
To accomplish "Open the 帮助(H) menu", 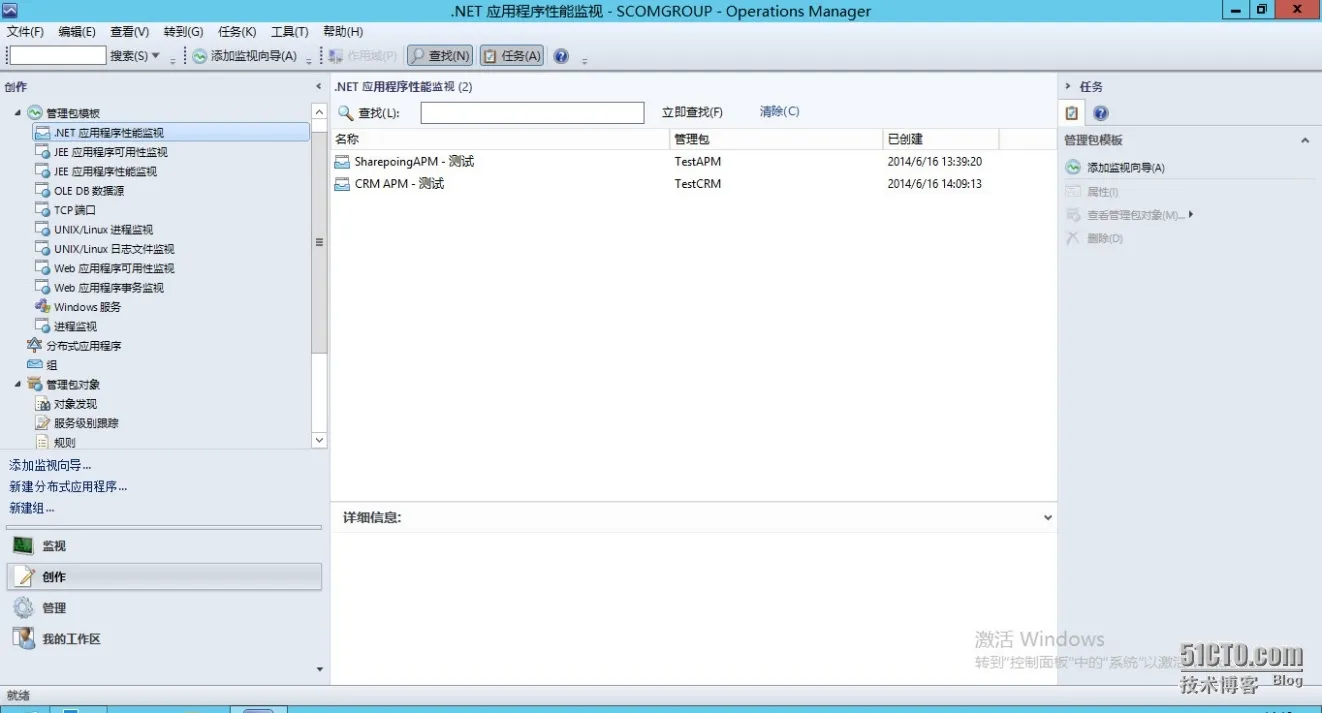I will [343, 32].
